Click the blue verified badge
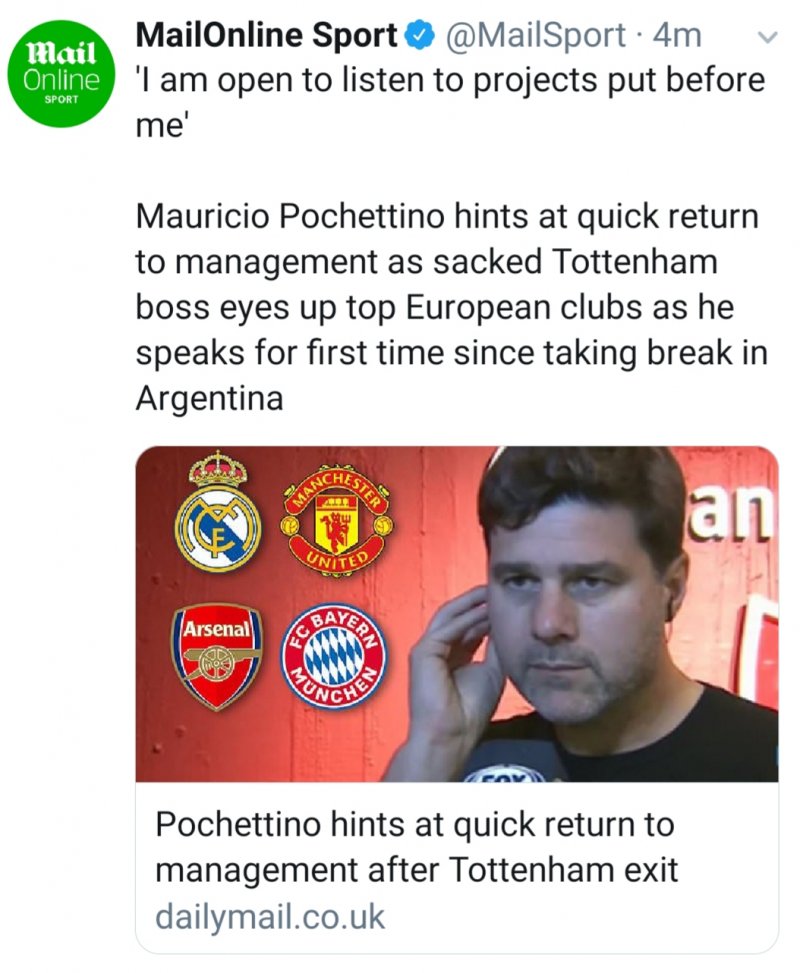Viewport: 800px width, 973px height. click(420, 37)
